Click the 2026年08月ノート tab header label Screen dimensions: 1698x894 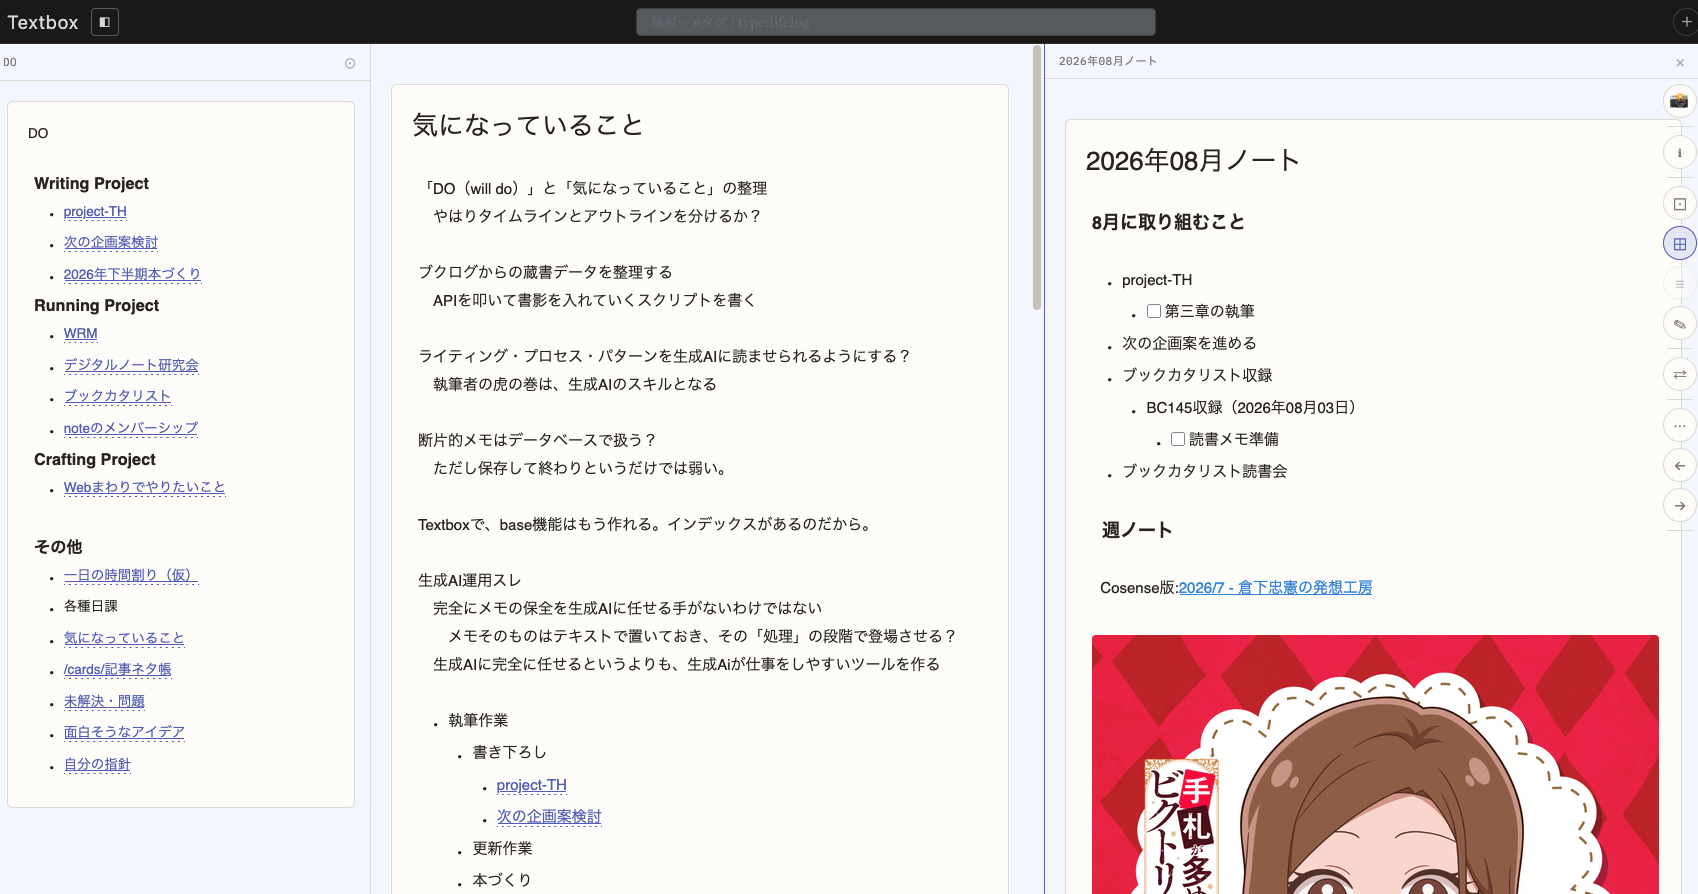1108,61
